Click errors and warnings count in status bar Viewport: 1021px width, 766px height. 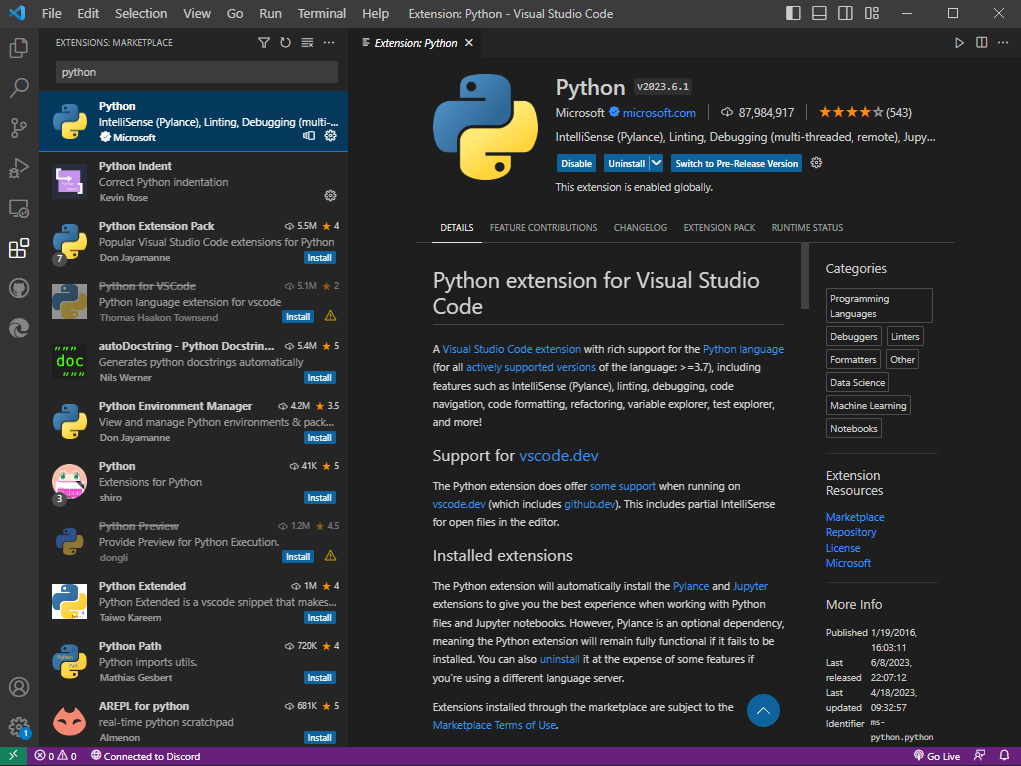click(56, 756)
